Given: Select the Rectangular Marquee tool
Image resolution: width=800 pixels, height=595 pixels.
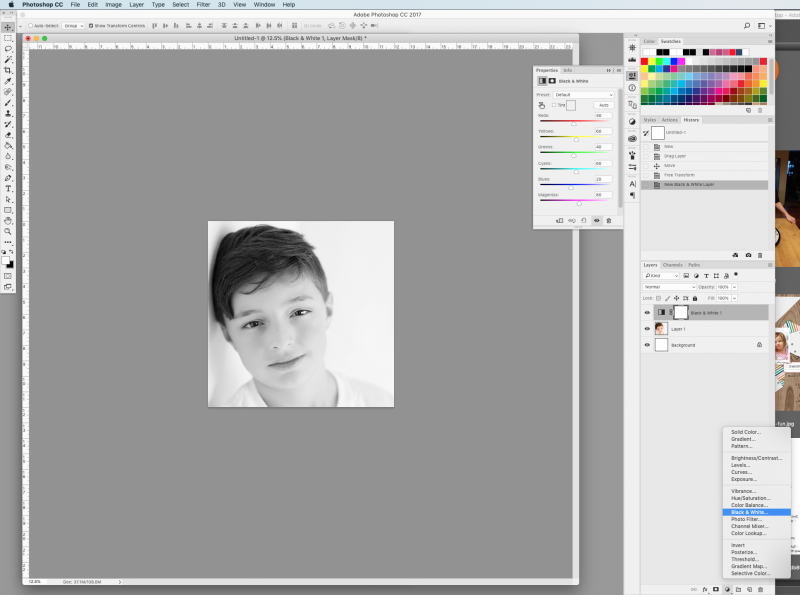Looking at the screenshot, I should [x=8, y=38].
